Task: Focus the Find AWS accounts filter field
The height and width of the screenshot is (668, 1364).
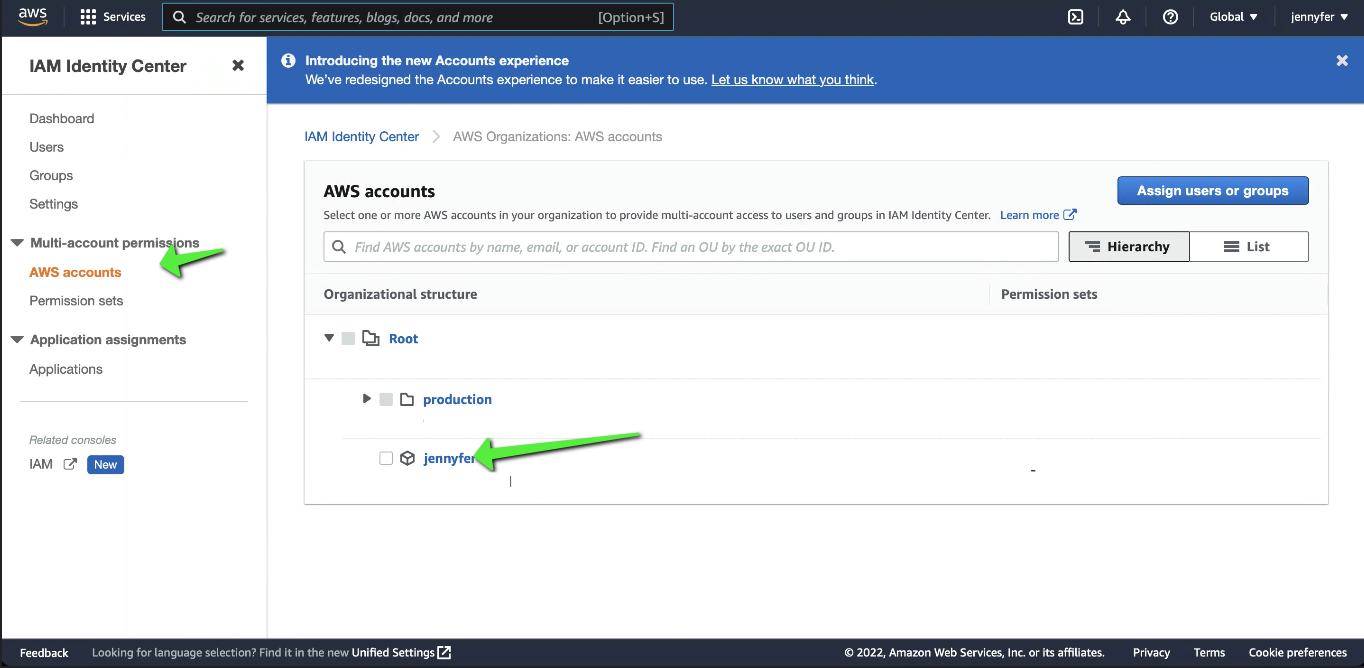Action: 691,247
